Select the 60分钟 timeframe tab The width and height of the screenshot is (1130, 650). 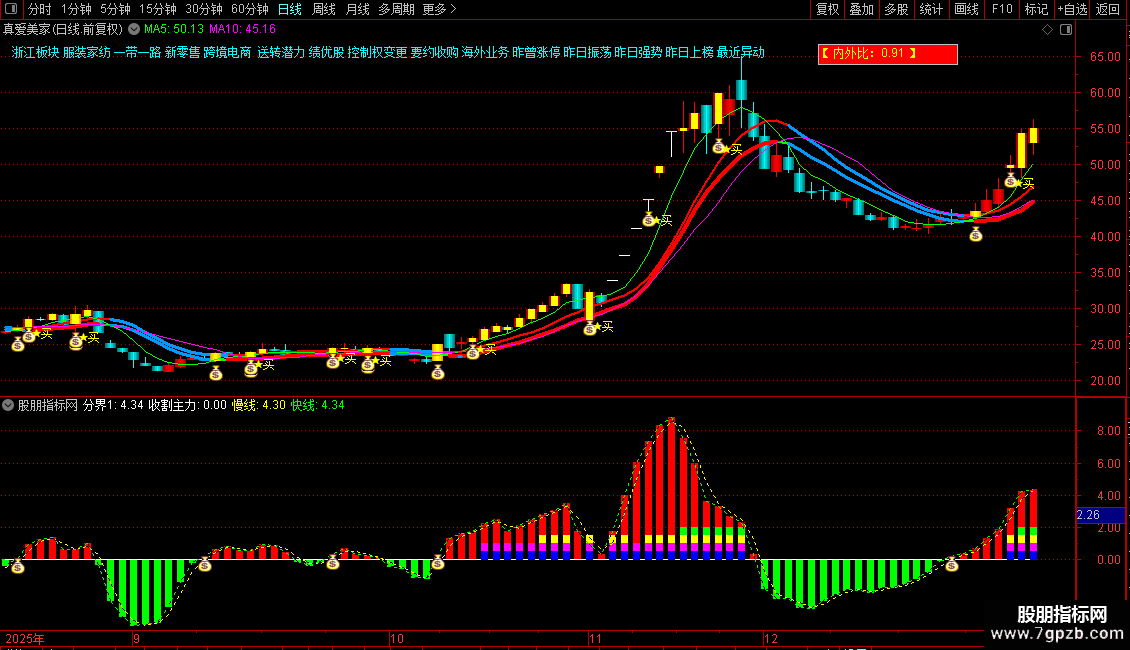click(250, 9)
